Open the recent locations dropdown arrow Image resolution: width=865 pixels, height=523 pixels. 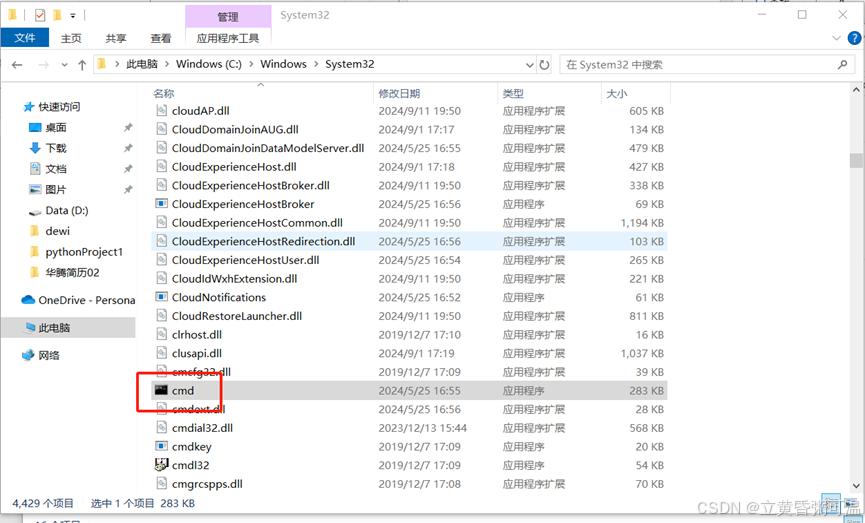65,65
